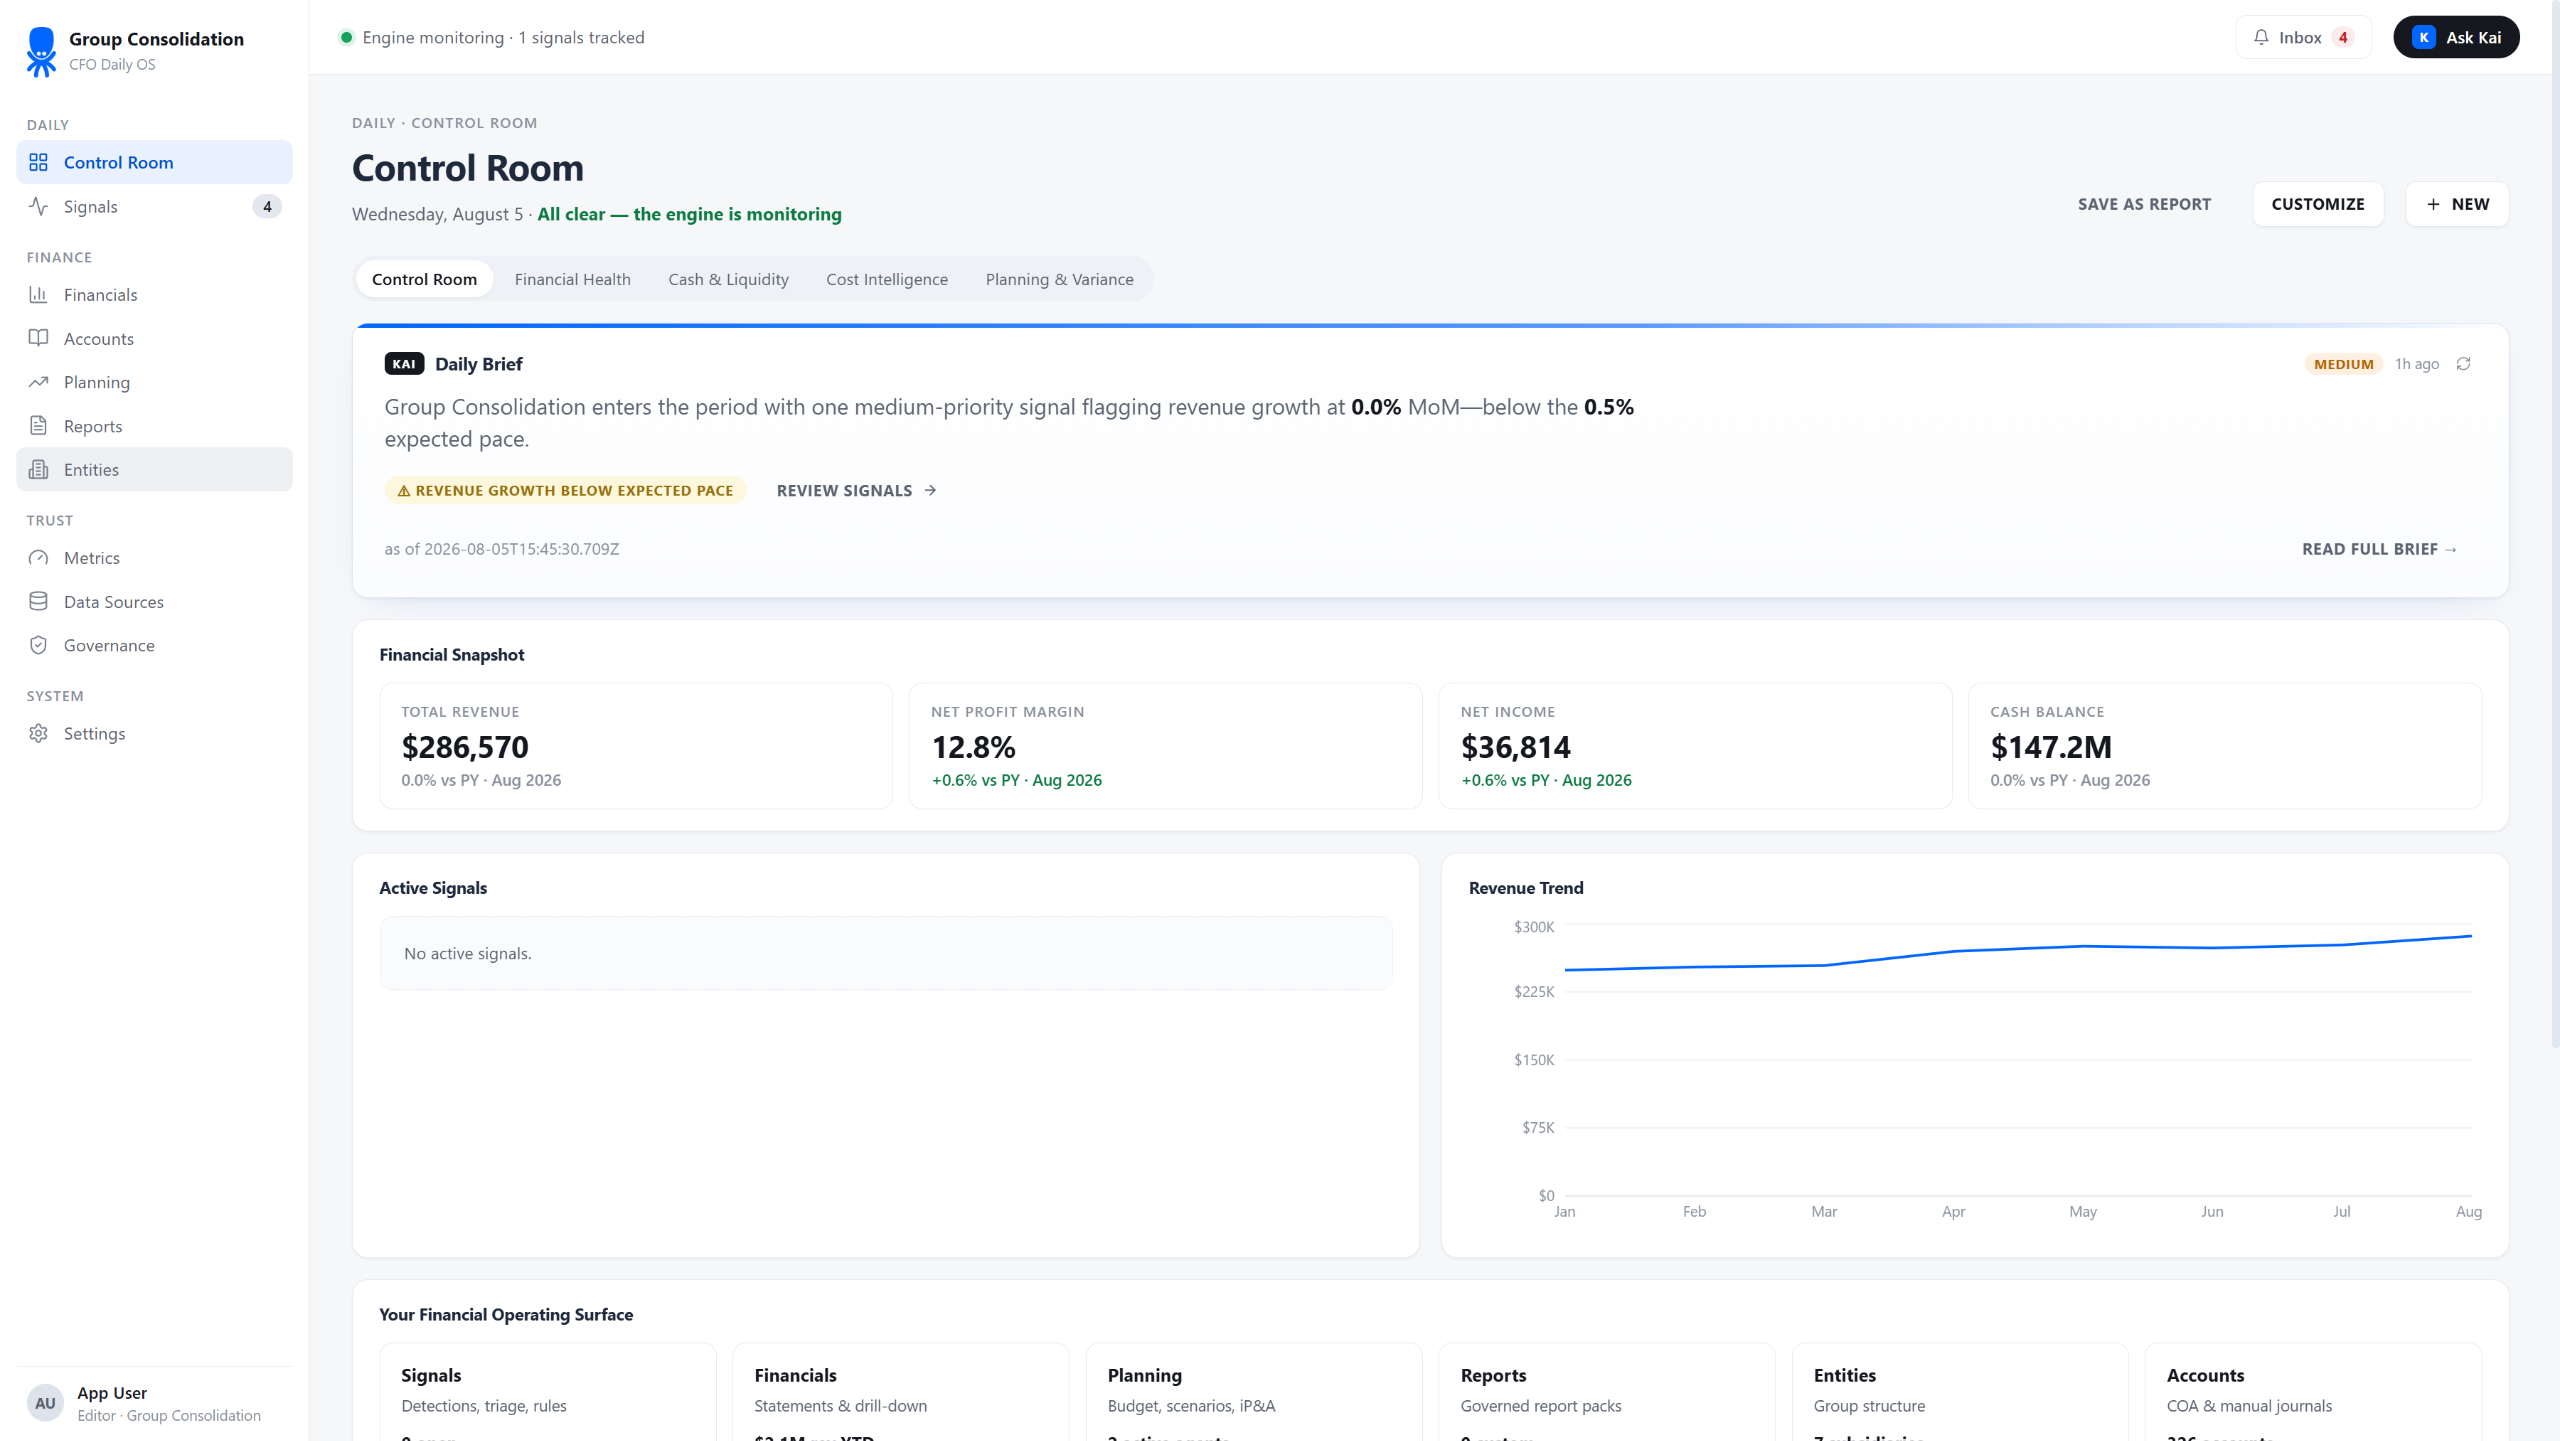The width and height of the screenshot is (2560, 1441).
Task: Click the New button with plus sign
Action: pyautogui.click(x=2457, y=204)
